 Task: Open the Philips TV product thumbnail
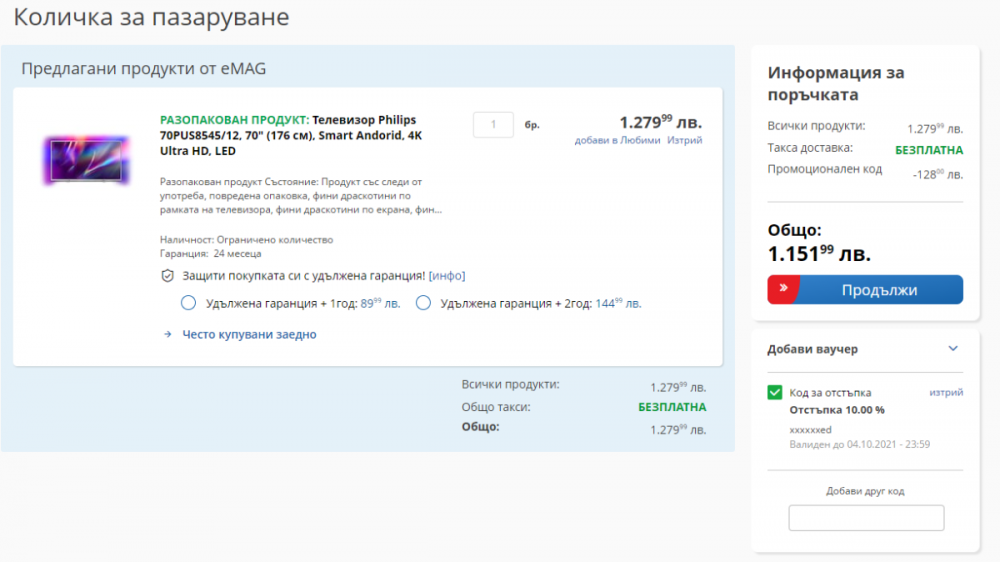click(86, 159)
